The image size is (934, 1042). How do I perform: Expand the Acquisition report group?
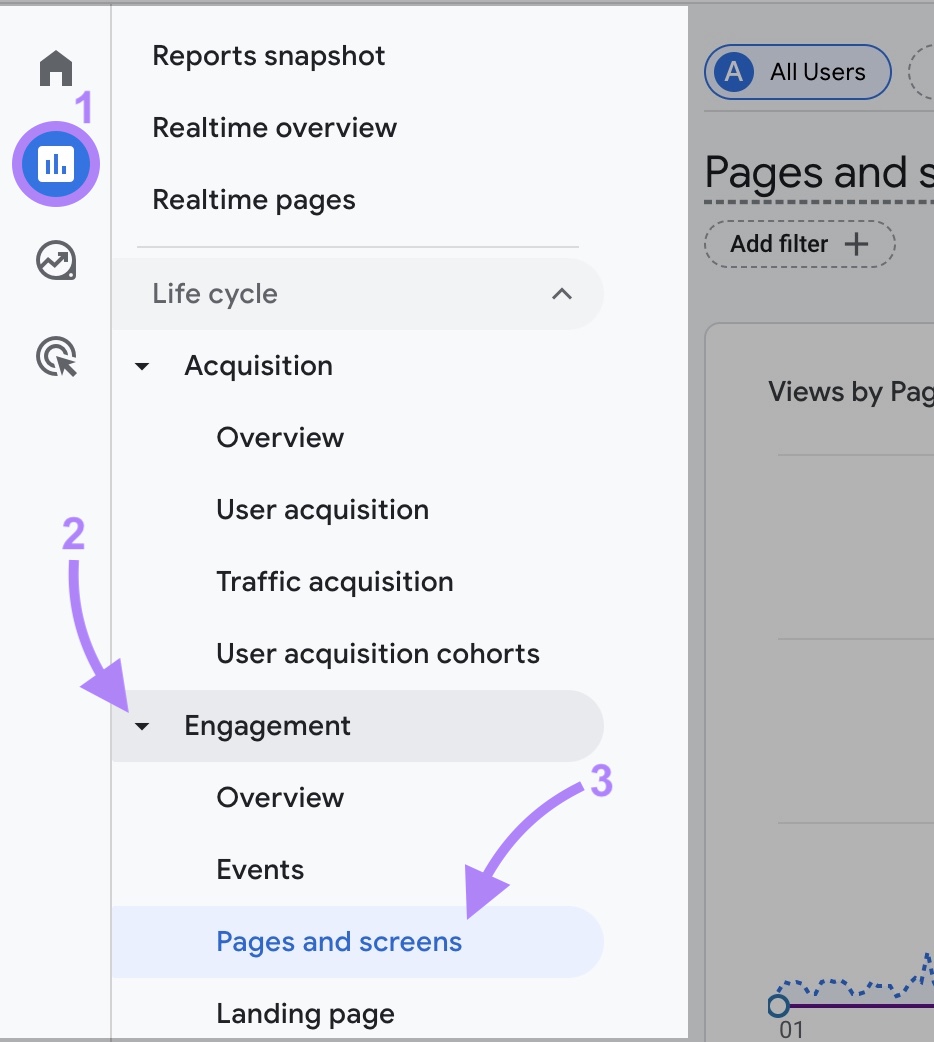[x=141, y=365]
